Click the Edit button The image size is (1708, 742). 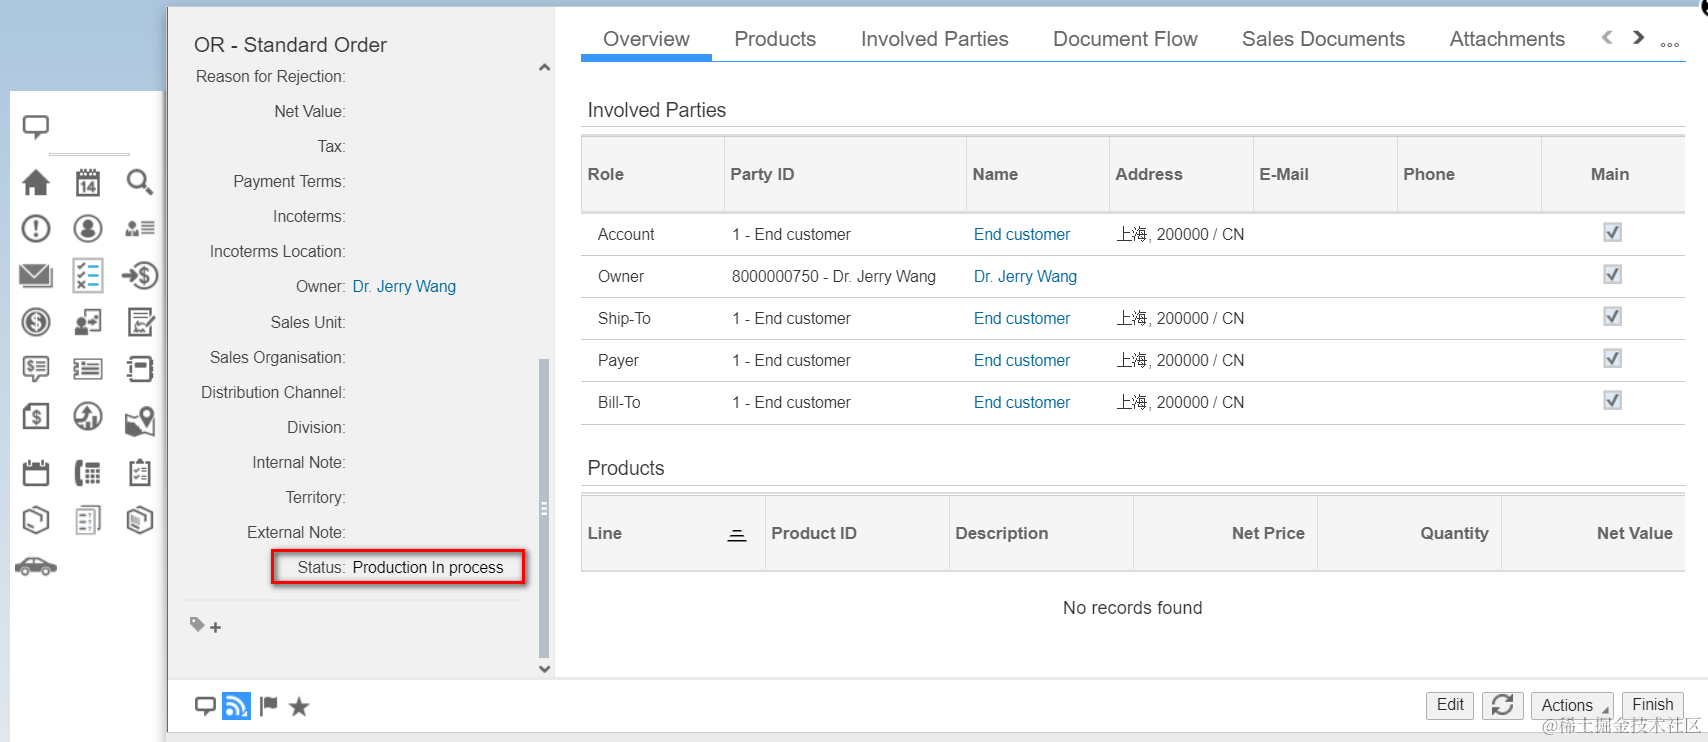tap(1450, 705)
